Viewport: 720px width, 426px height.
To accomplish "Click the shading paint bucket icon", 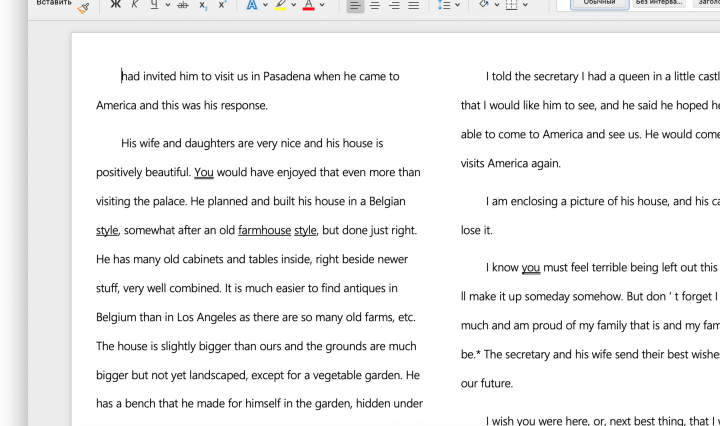I will coord(484,5).
